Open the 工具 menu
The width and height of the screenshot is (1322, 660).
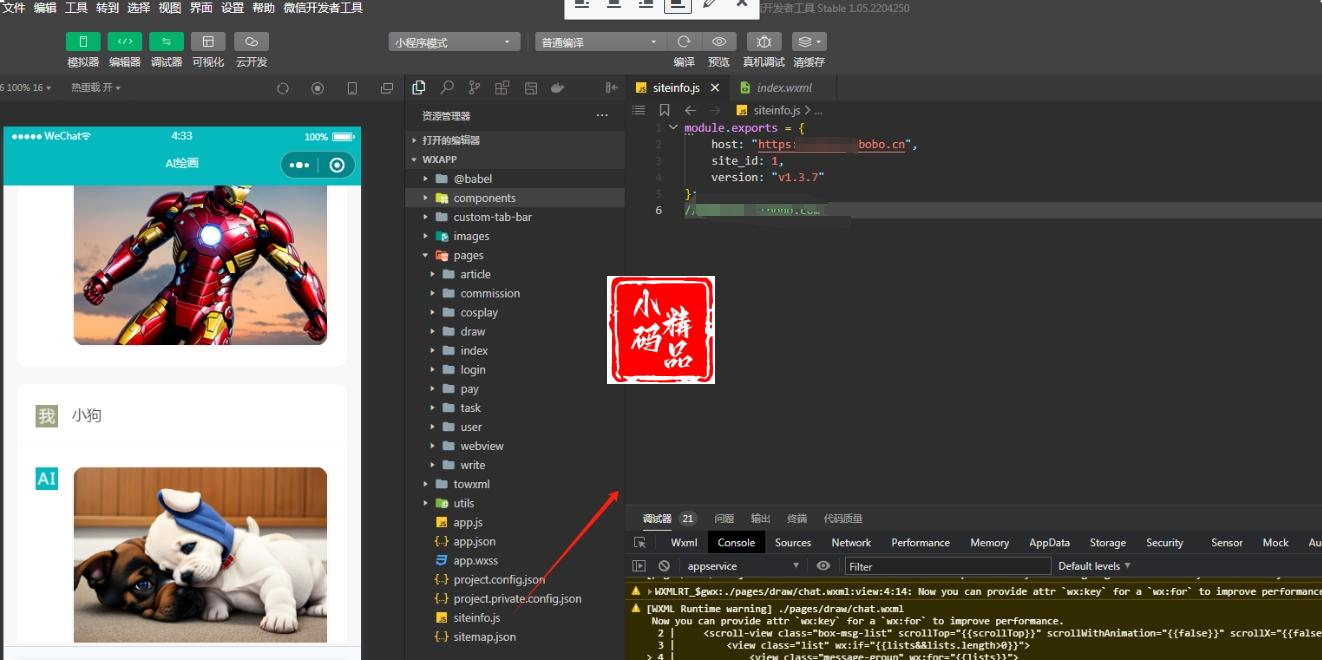(76, 8)
